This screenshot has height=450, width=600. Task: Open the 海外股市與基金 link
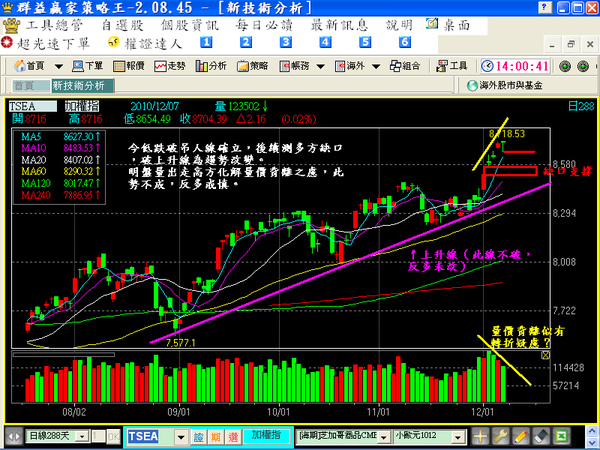click(505, 85)
